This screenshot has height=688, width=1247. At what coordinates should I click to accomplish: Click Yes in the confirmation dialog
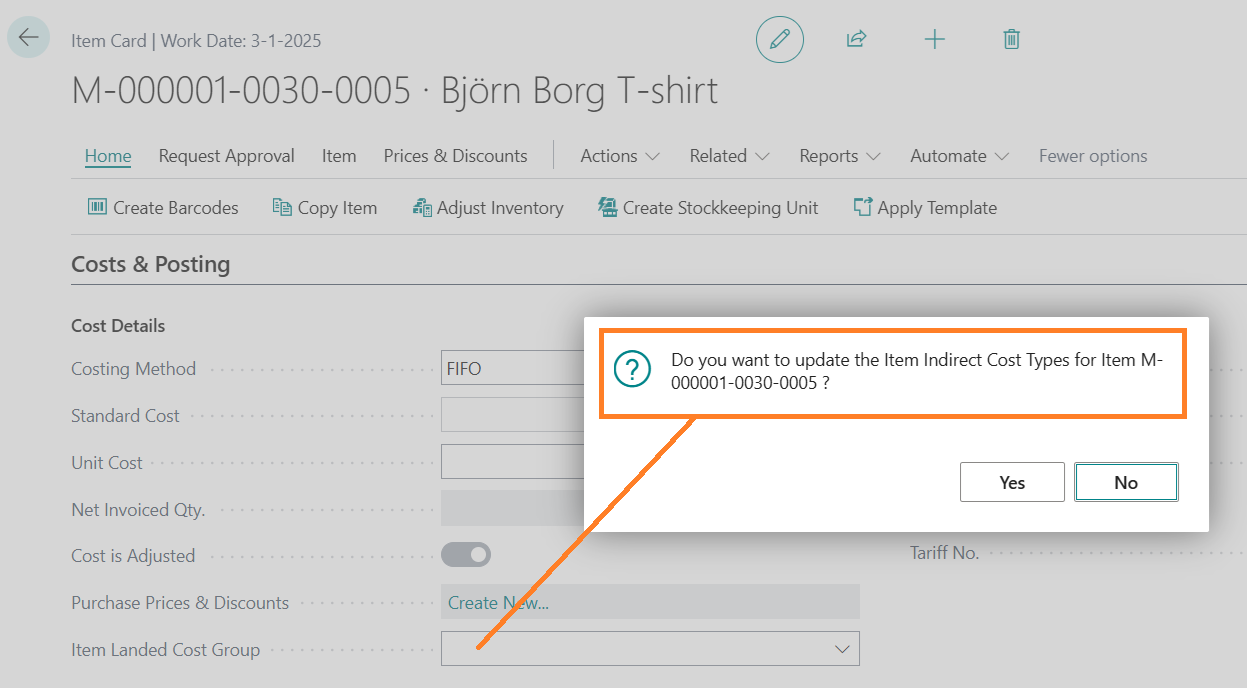(x=1012, y=482)
